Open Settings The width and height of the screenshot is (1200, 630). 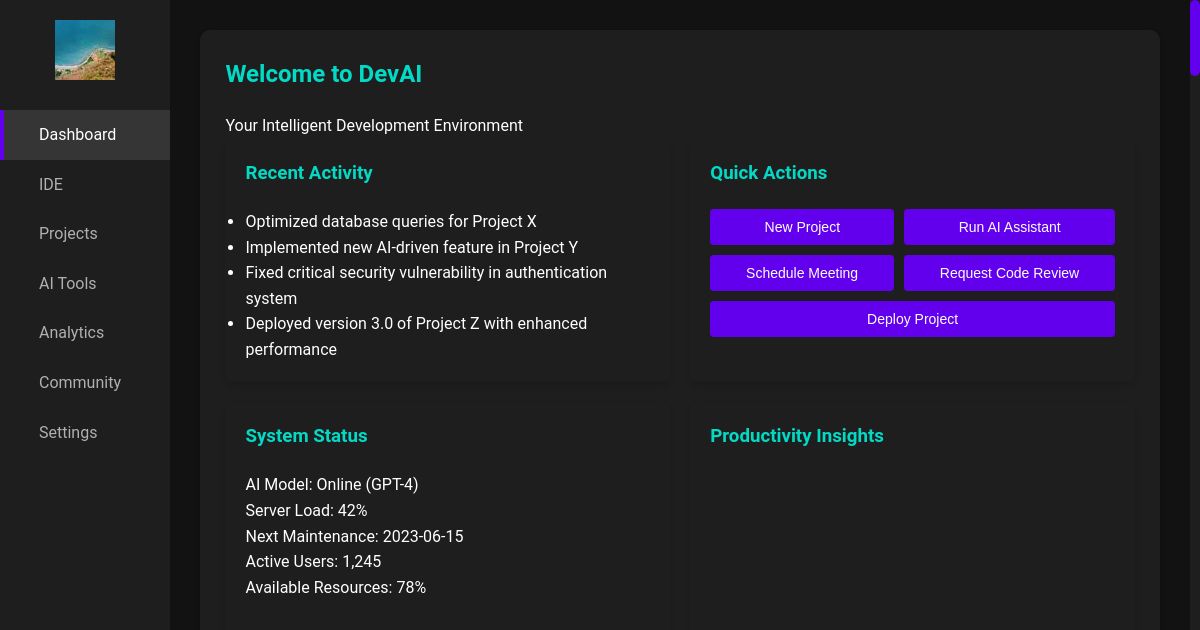[x=68, y=432]
